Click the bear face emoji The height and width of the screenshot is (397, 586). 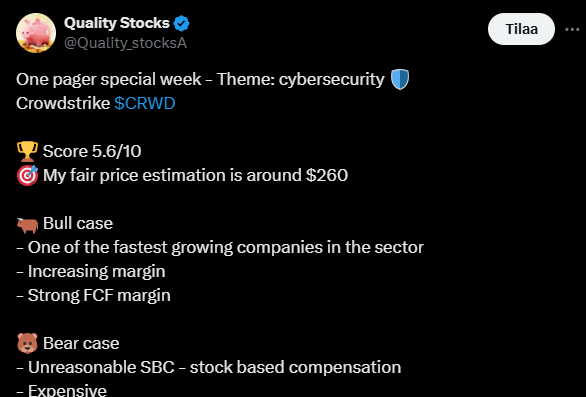point(27,343)
